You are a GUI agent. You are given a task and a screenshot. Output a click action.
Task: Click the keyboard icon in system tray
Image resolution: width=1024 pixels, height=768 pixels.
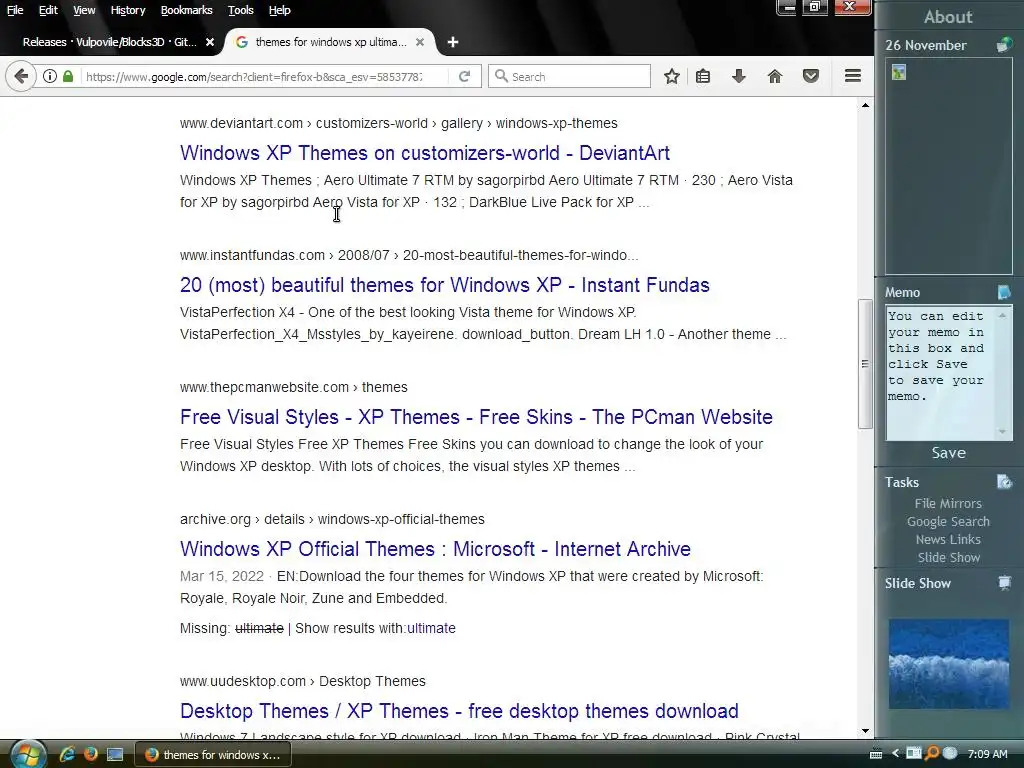click(876, 754)
